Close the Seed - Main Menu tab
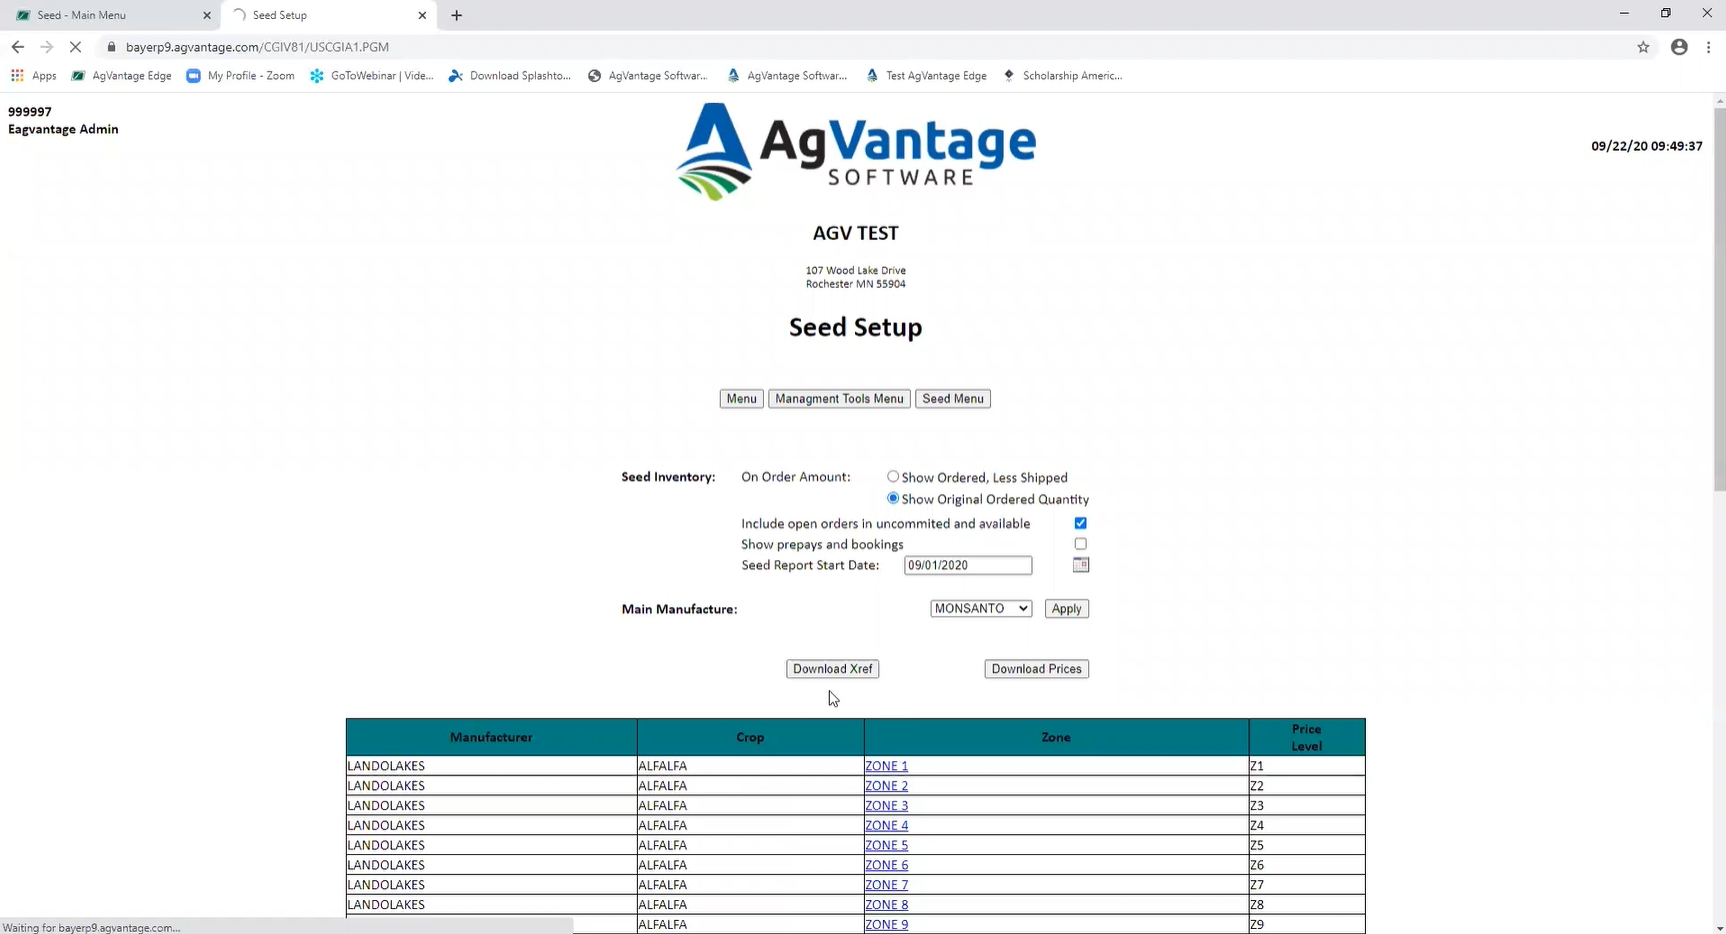 [207, 15]
